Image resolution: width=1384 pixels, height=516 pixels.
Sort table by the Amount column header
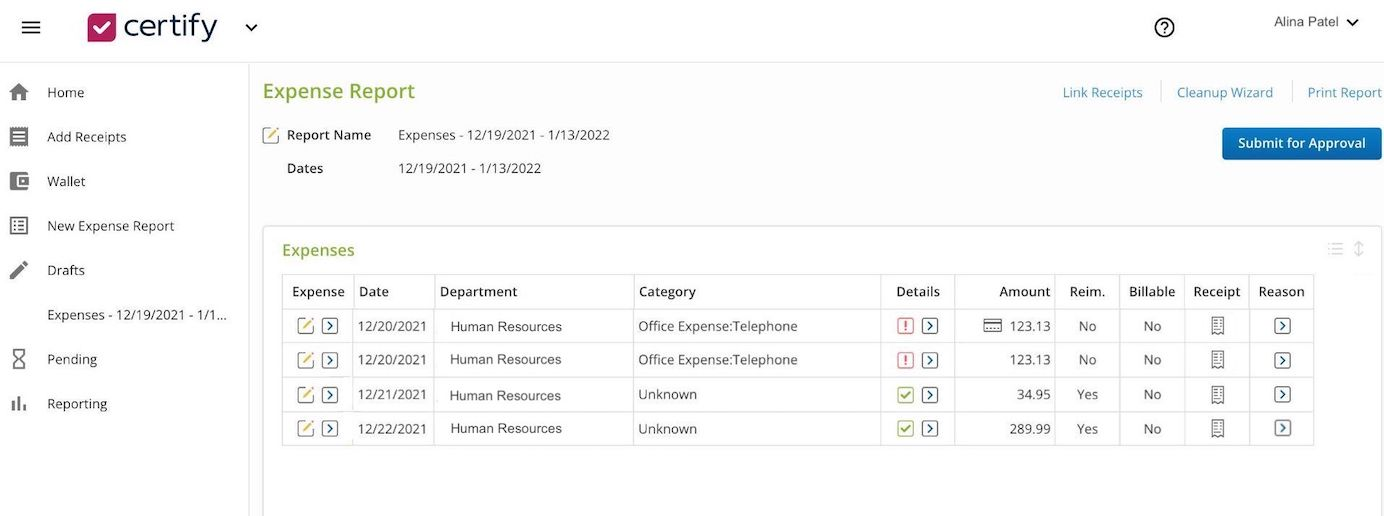click(1024, 292)
